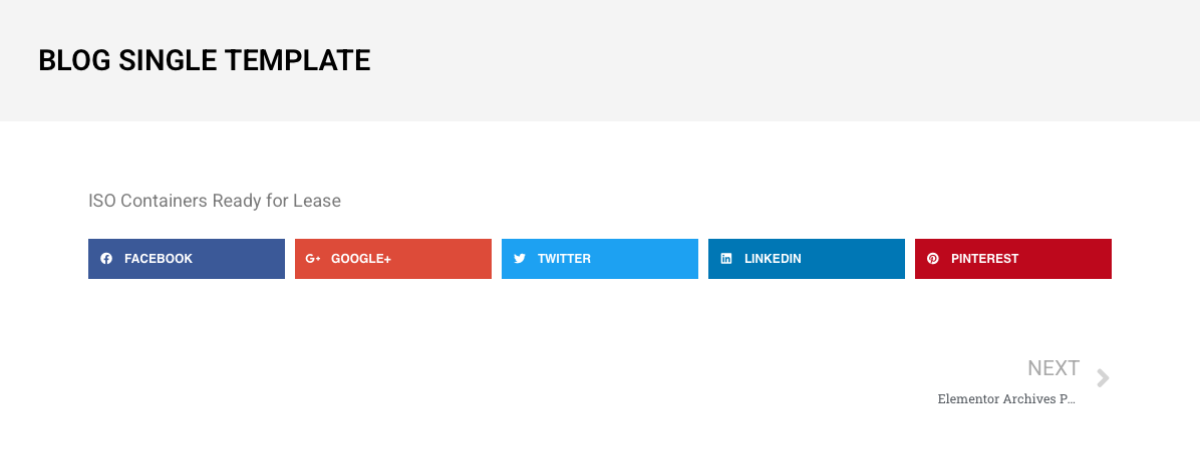The image size is (1200, 469).
Task: Click the LinkedIn logo icon
Action: (x=727, y=259)
